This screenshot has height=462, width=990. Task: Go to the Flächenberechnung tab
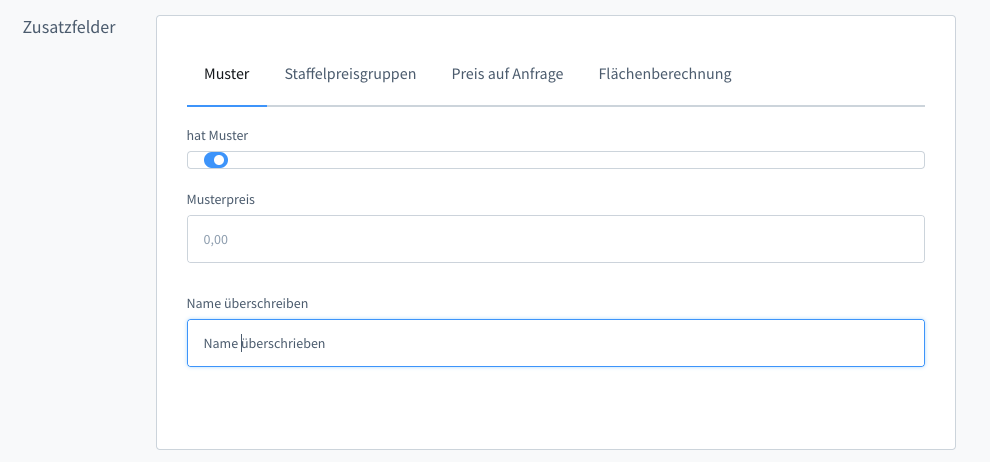coord(665,74)
